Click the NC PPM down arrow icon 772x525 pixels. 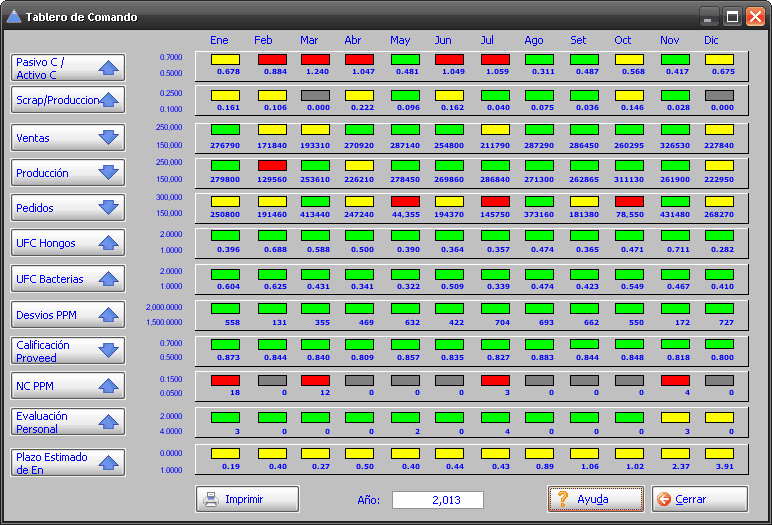pos(108,385)
